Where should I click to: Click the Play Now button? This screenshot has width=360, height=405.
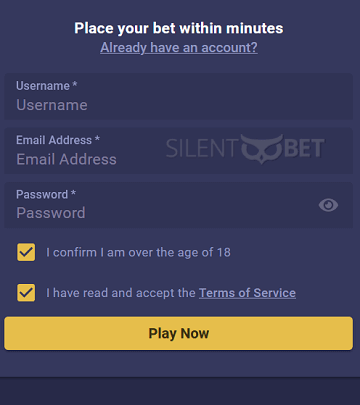pyautogui.click(x=179, y=333)
